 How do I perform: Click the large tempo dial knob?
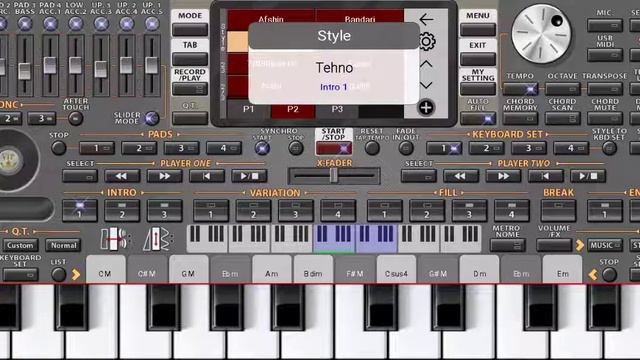coord(541,34)
